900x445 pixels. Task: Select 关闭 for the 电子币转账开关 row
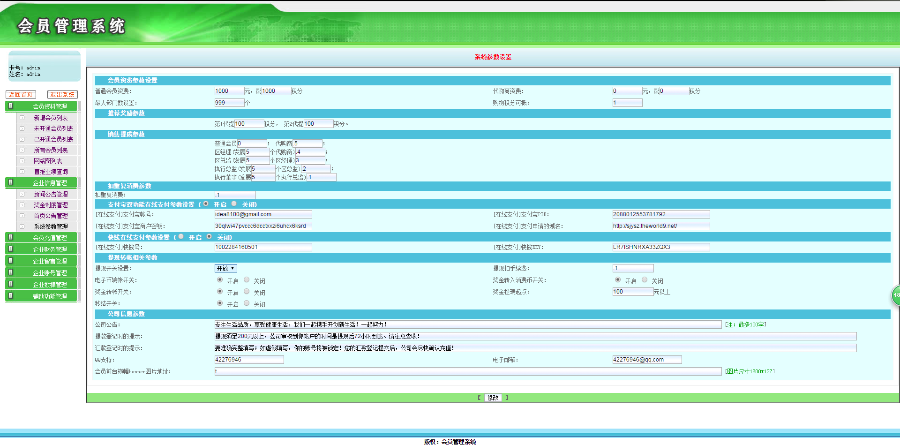[247, 280]
